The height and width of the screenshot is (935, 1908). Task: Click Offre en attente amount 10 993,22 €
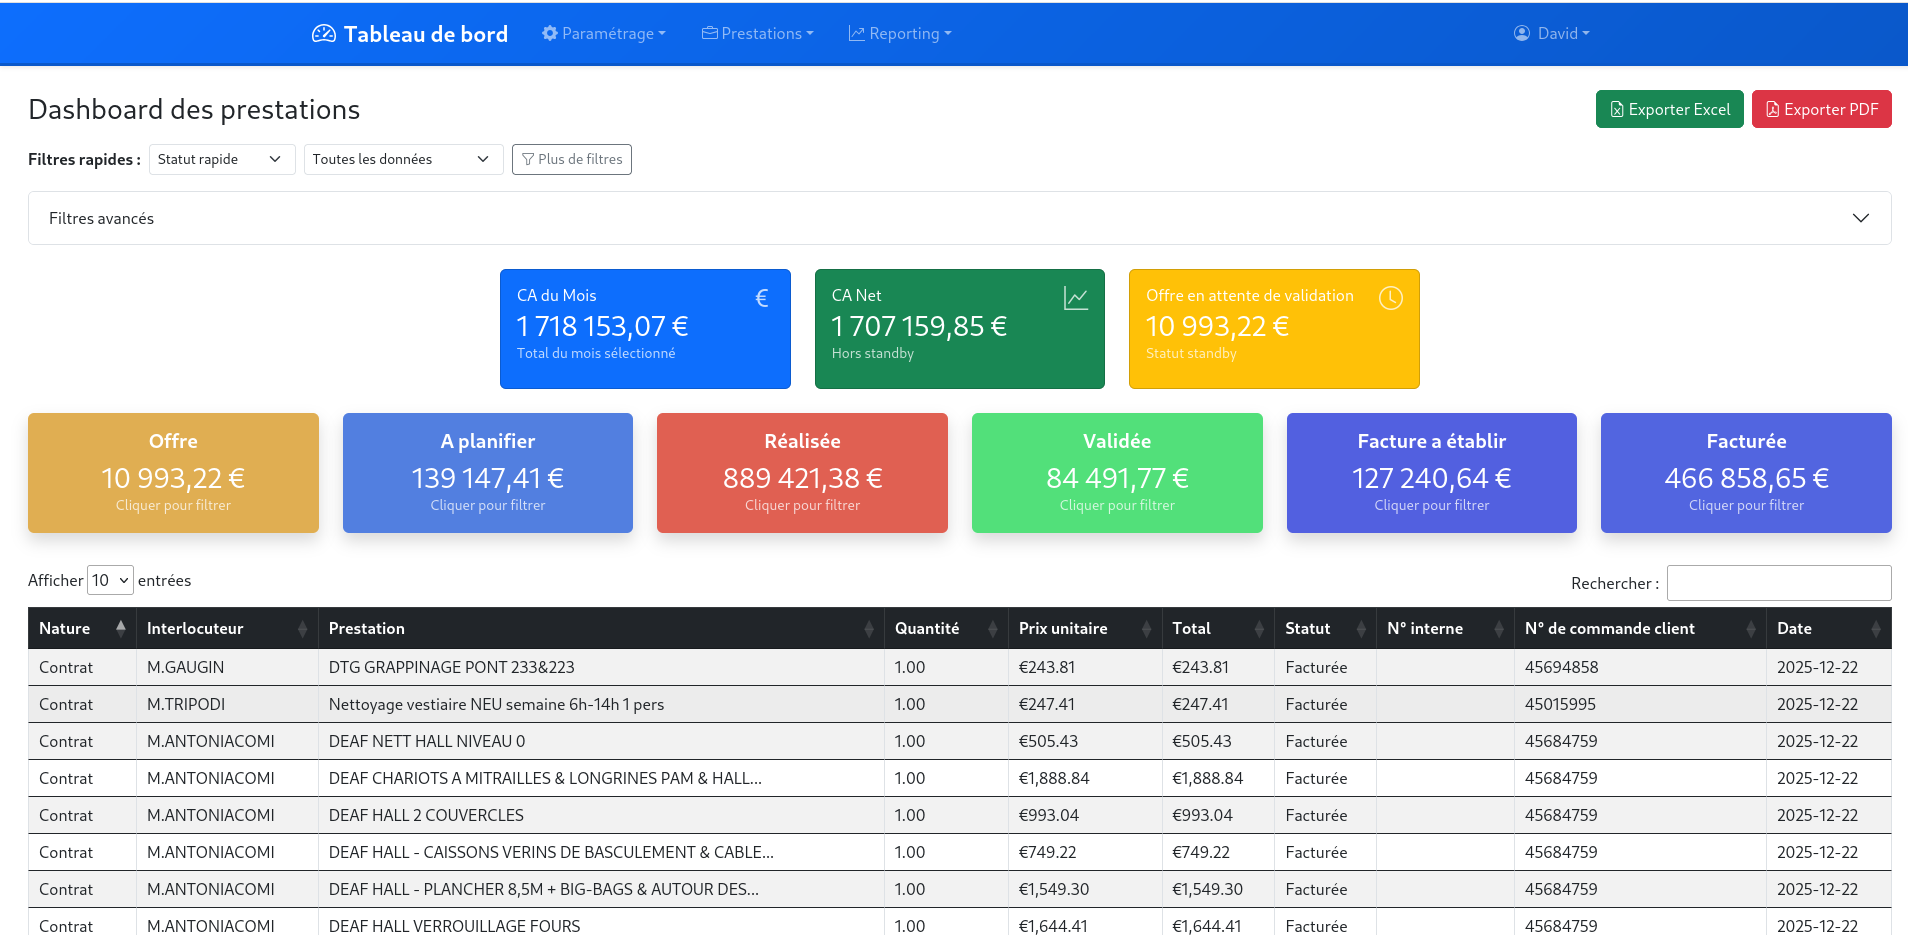pyautogui.click(x=1217, y=326)
